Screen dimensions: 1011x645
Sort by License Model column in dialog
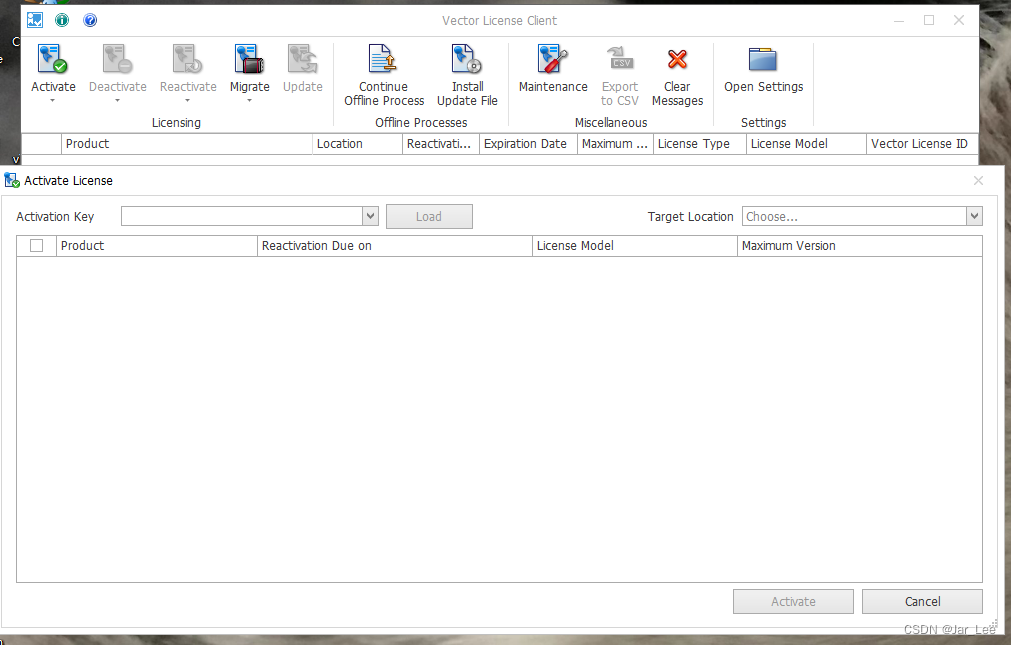pos(634,246)
